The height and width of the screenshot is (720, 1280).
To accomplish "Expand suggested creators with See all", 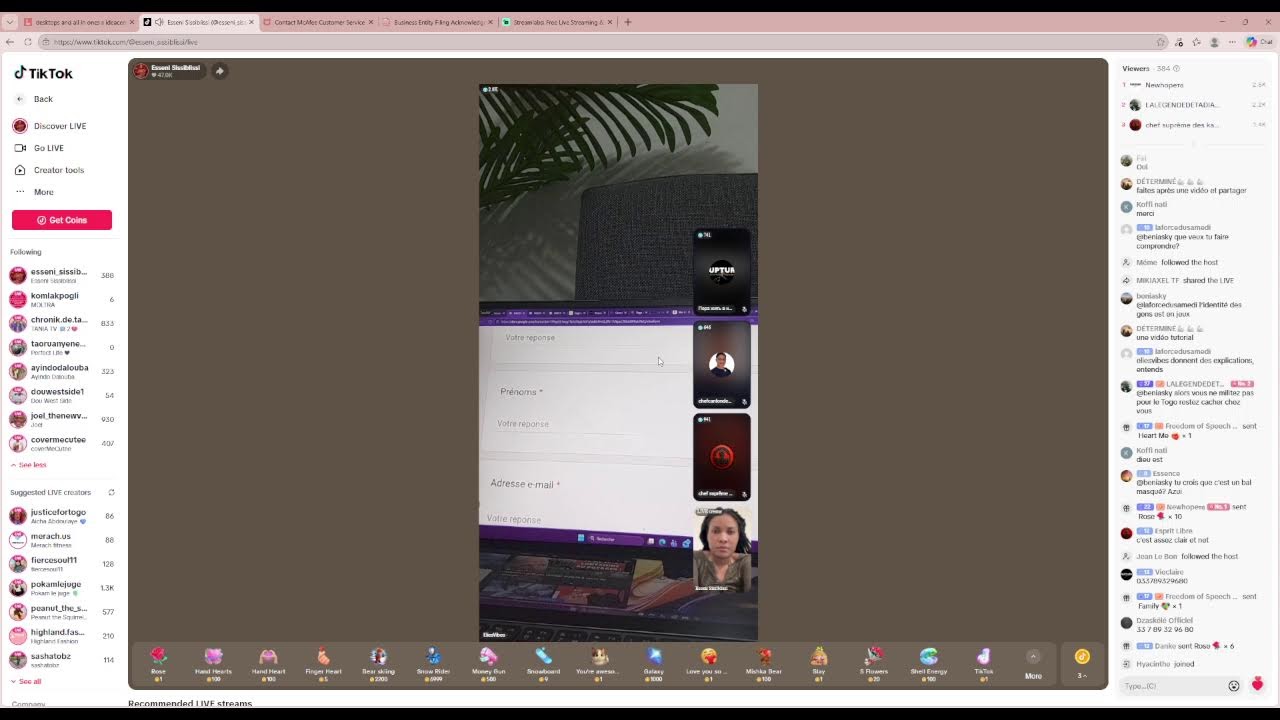I will (x=27, y=682).
